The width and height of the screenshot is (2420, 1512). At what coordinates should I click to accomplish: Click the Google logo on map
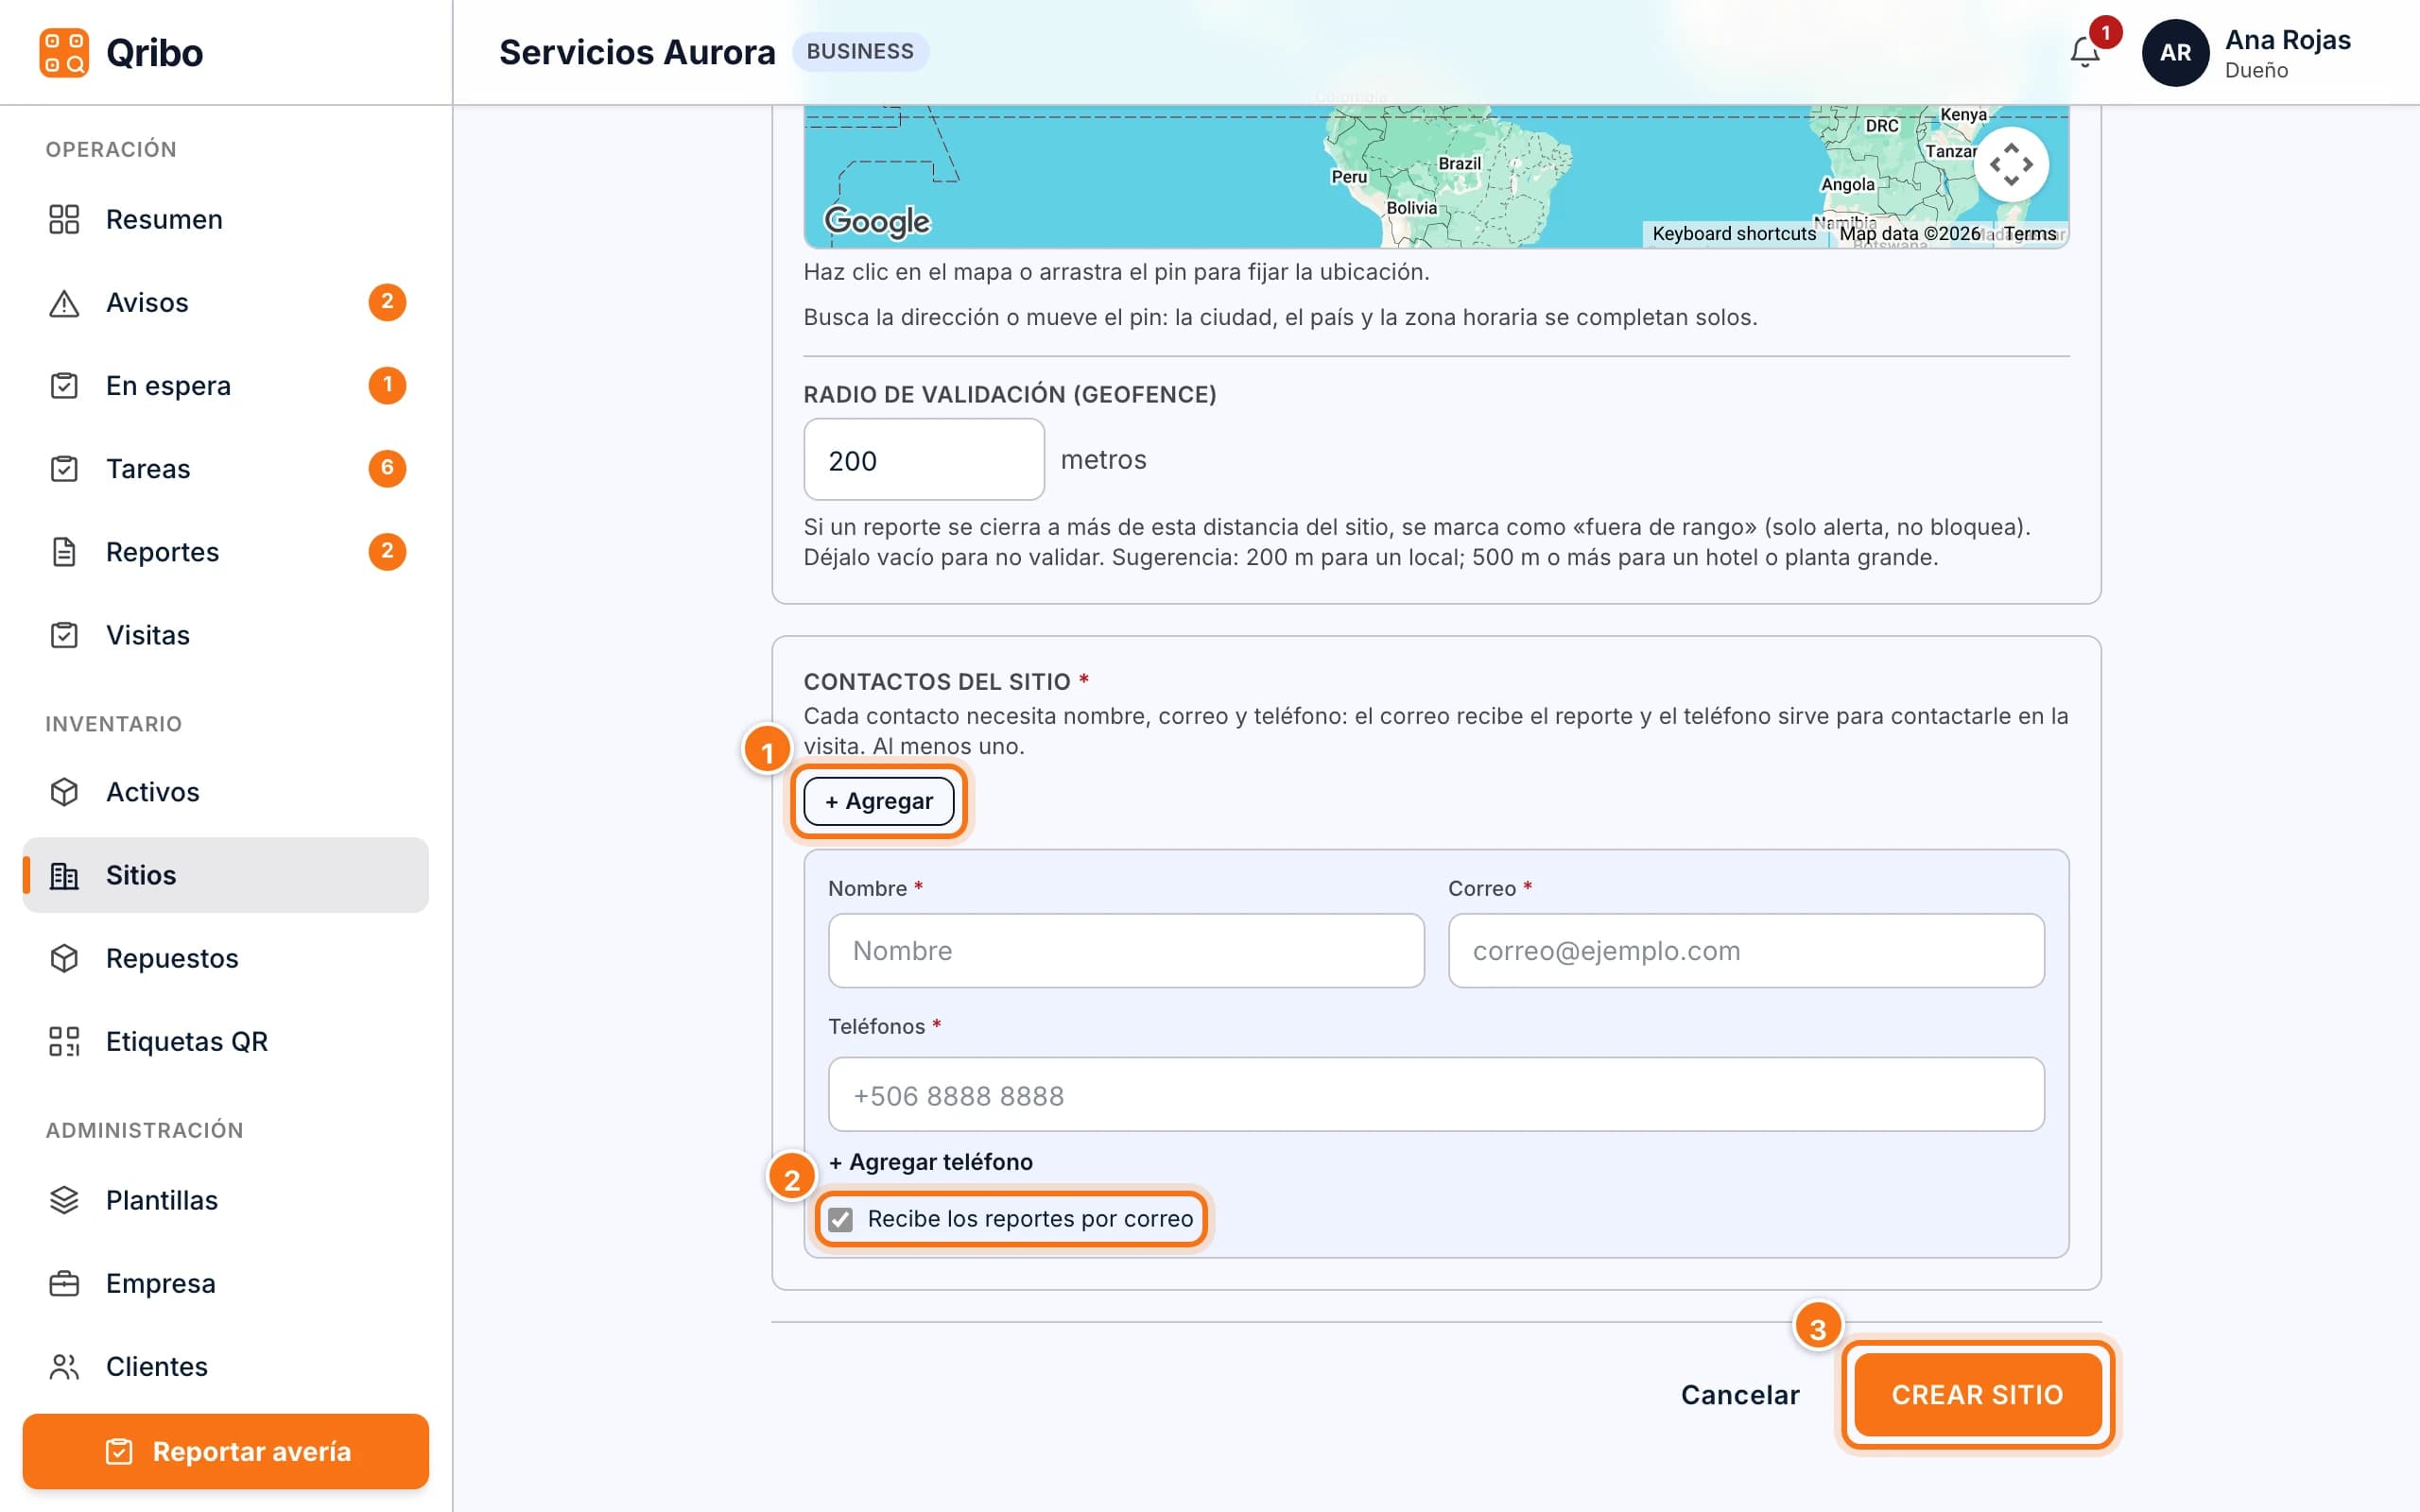pyautogui.click(x=877, y=221)
